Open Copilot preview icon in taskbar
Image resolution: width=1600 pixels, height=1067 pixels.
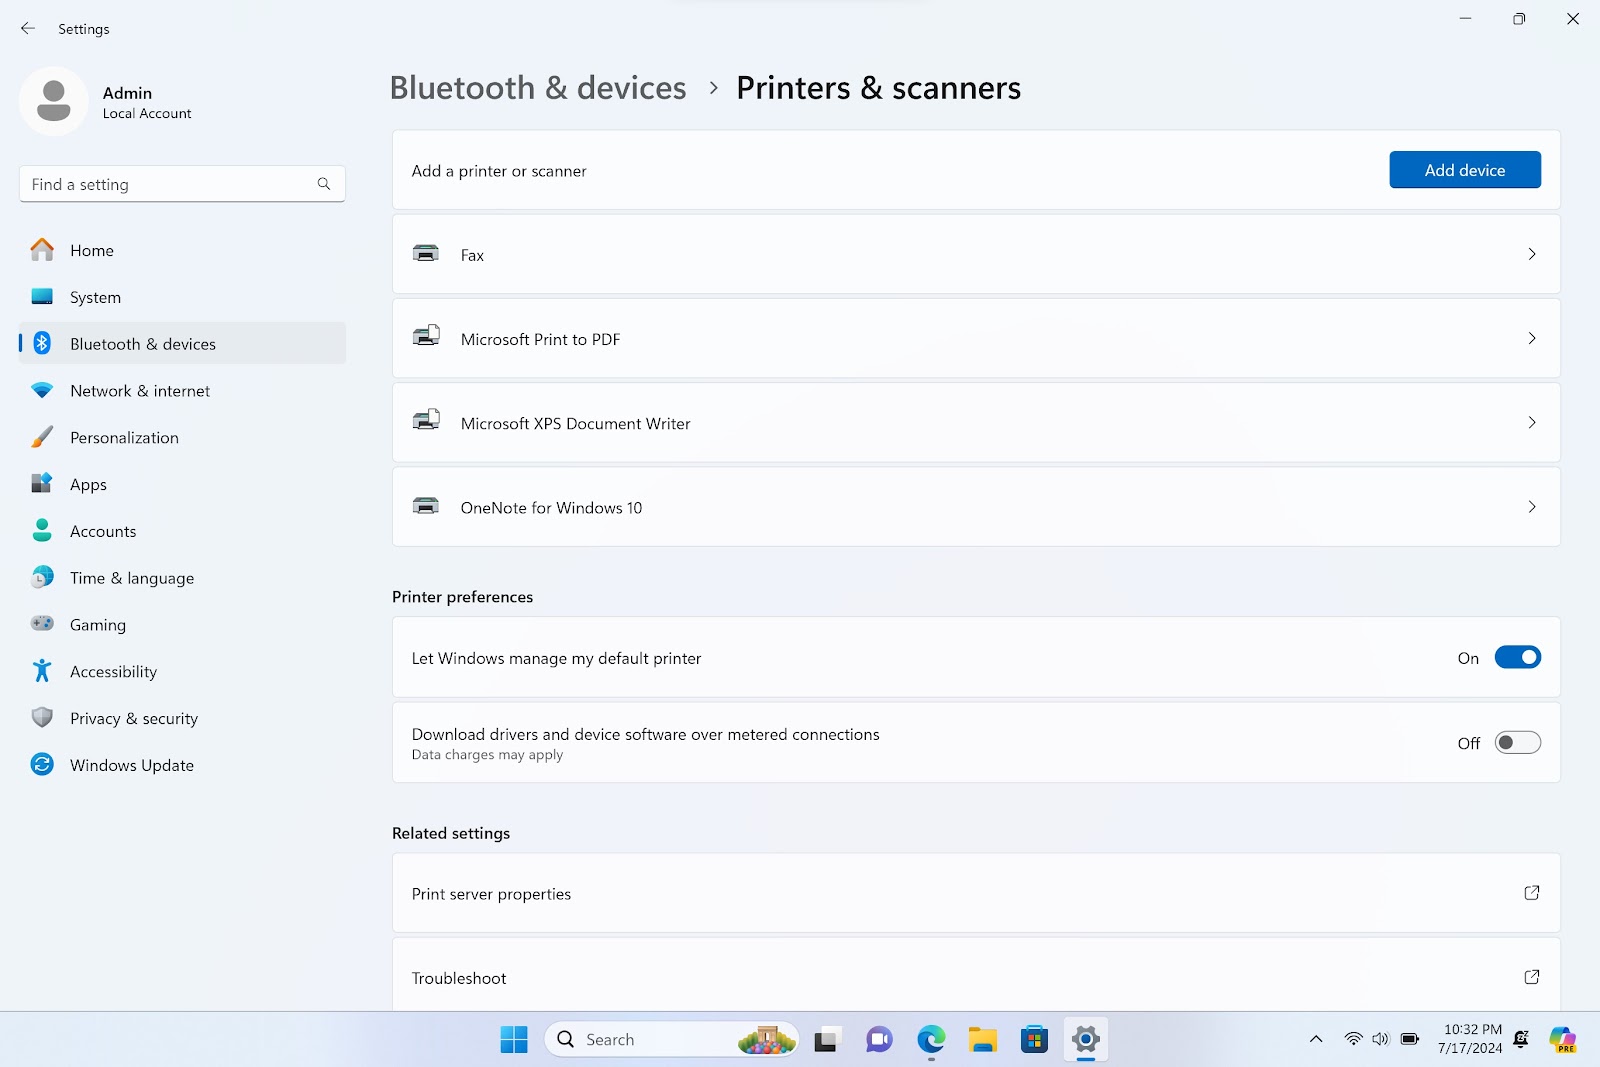tap(1563, 1040)
